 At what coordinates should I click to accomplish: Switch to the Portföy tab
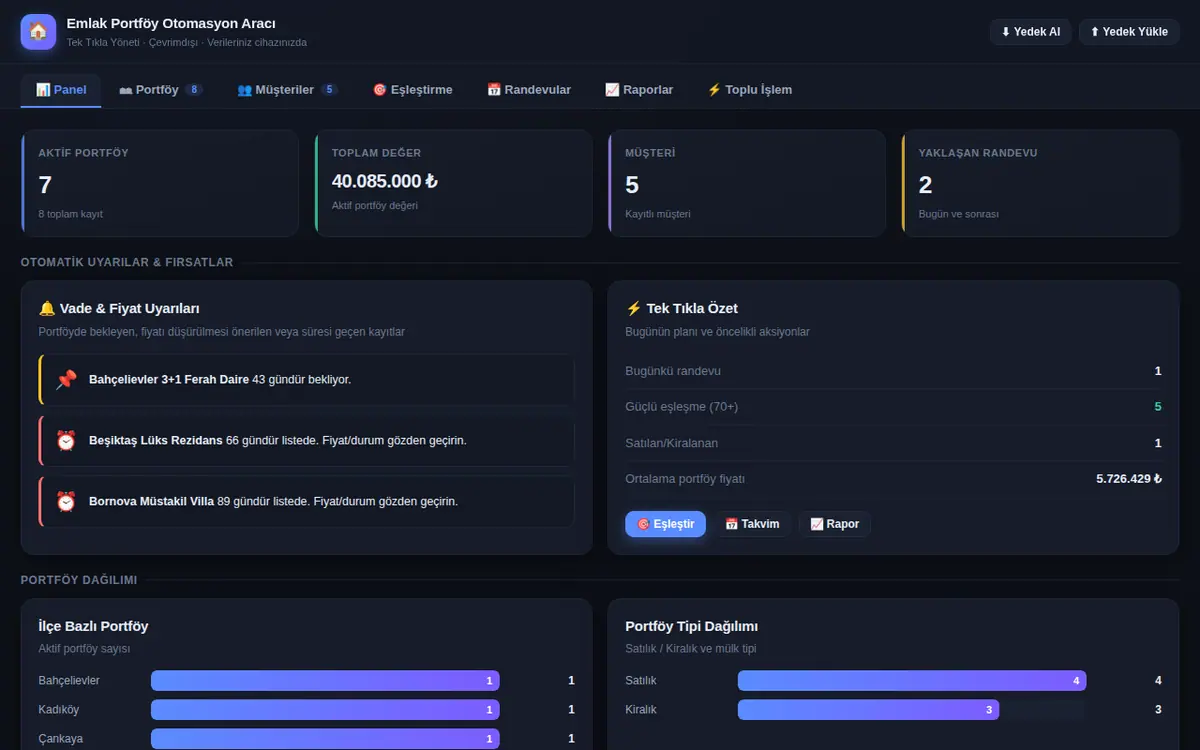tap(160, 90)
